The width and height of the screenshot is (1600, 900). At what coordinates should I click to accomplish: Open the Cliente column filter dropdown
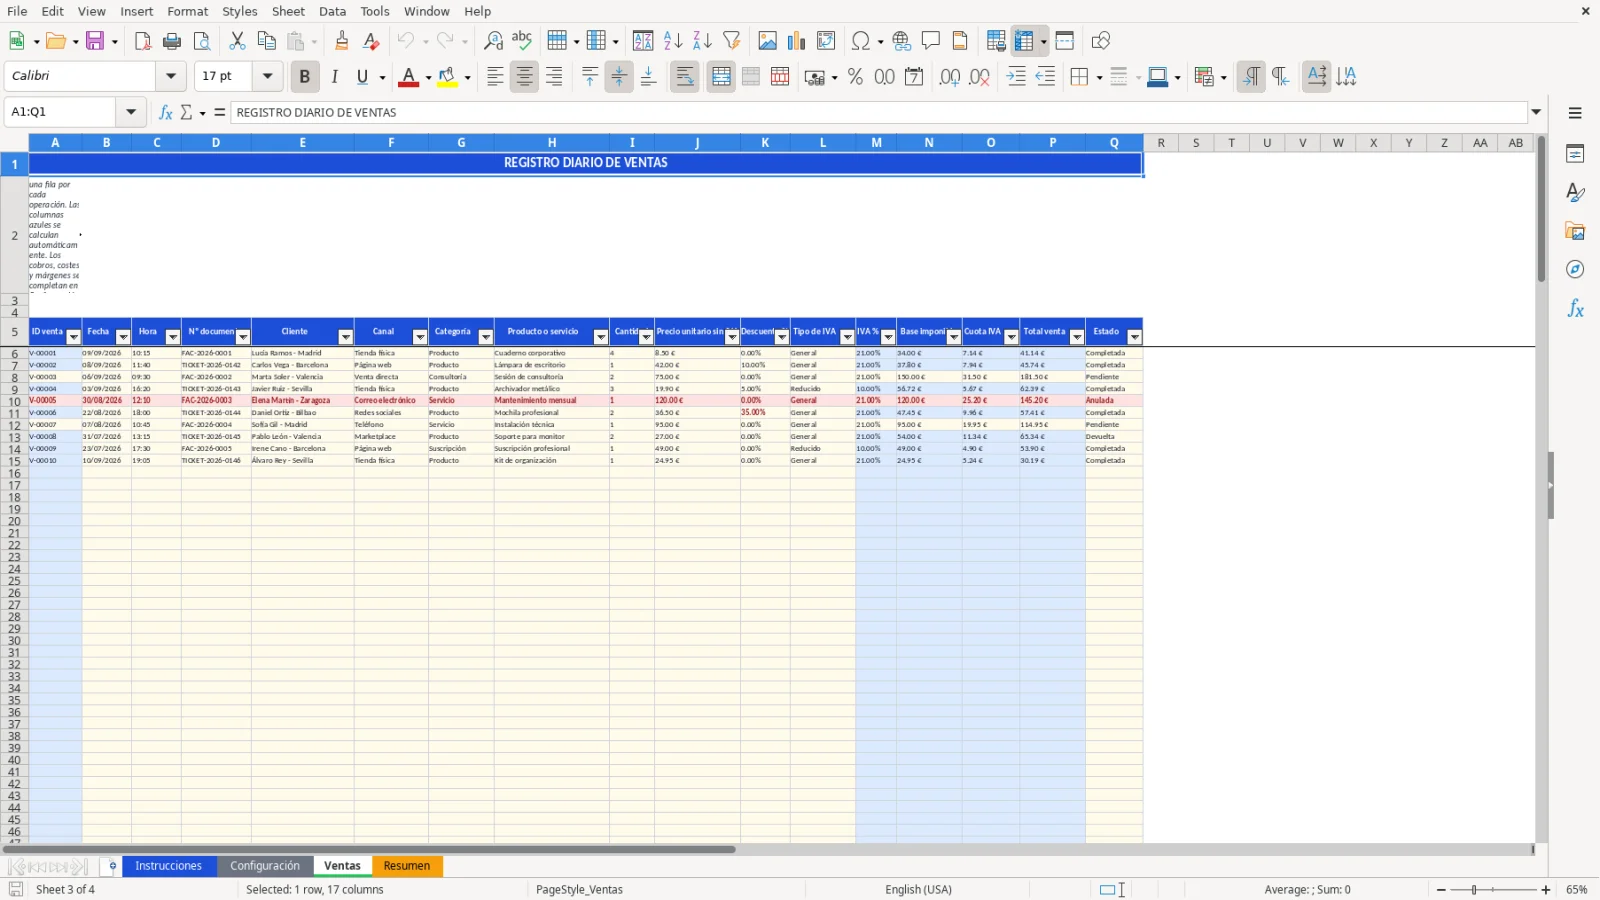point(345,337)
